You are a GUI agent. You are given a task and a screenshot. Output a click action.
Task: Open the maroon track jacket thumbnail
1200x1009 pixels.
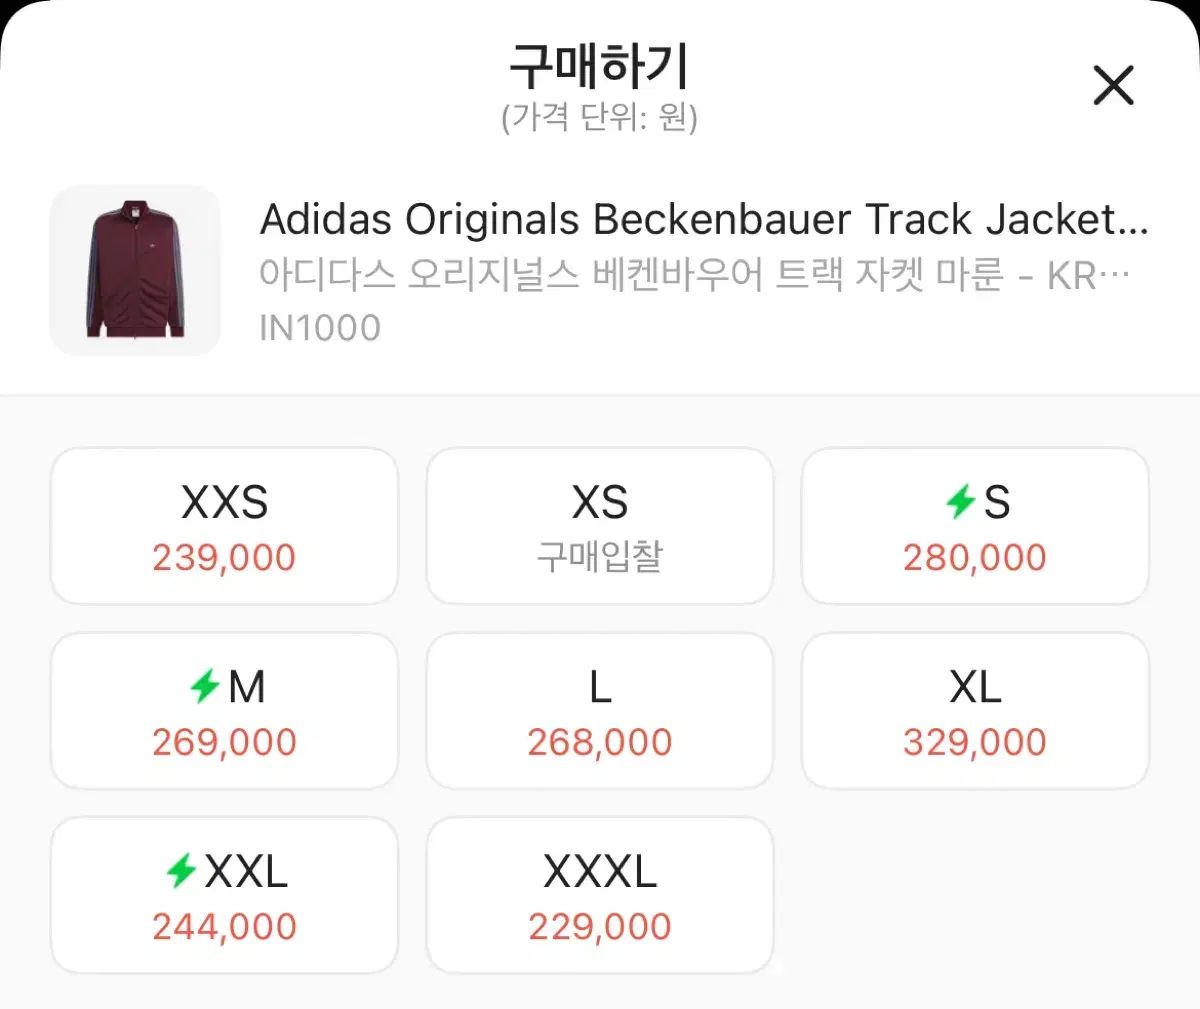(135, 270)
